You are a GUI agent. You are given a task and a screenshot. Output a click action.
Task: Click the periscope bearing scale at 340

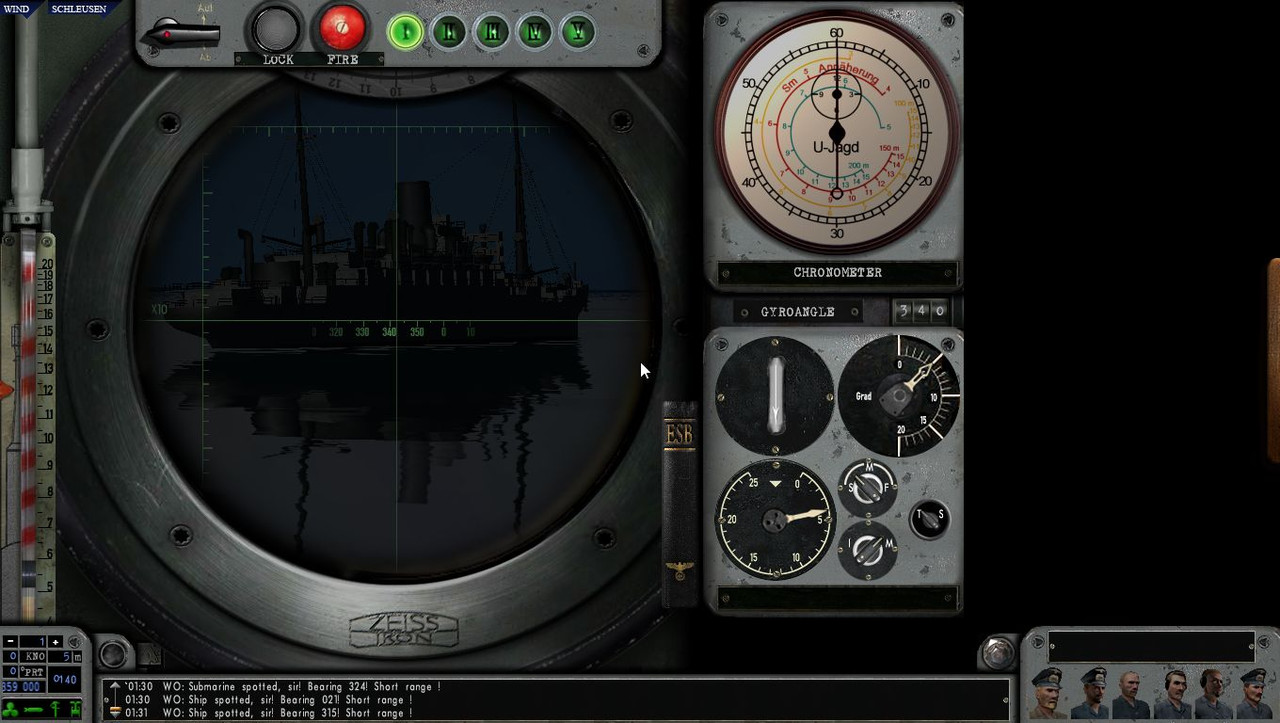(390, 331)
